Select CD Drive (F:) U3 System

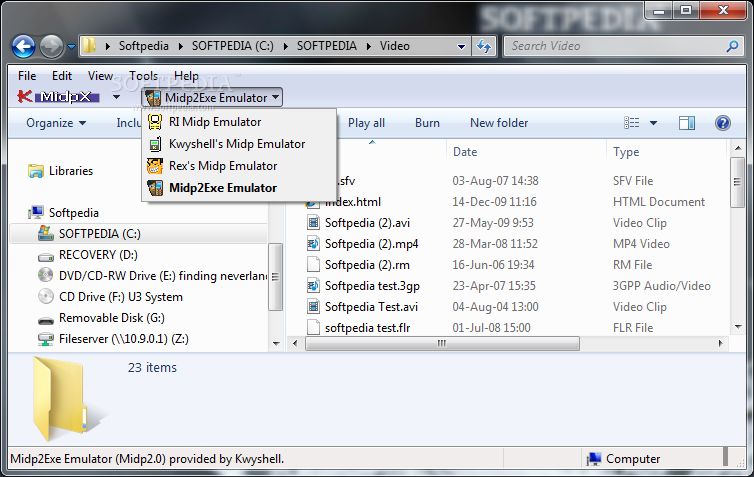tap(111, 297)
